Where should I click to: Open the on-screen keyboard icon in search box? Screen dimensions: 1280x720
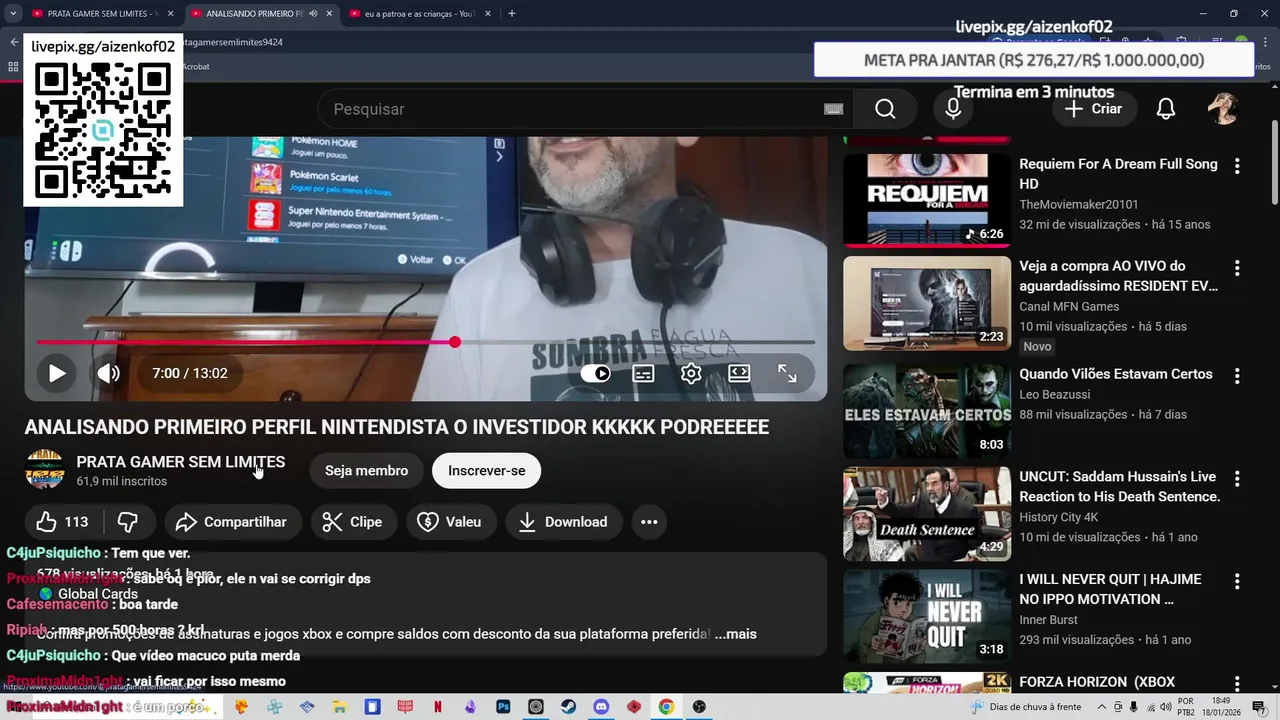coord(833,109)
